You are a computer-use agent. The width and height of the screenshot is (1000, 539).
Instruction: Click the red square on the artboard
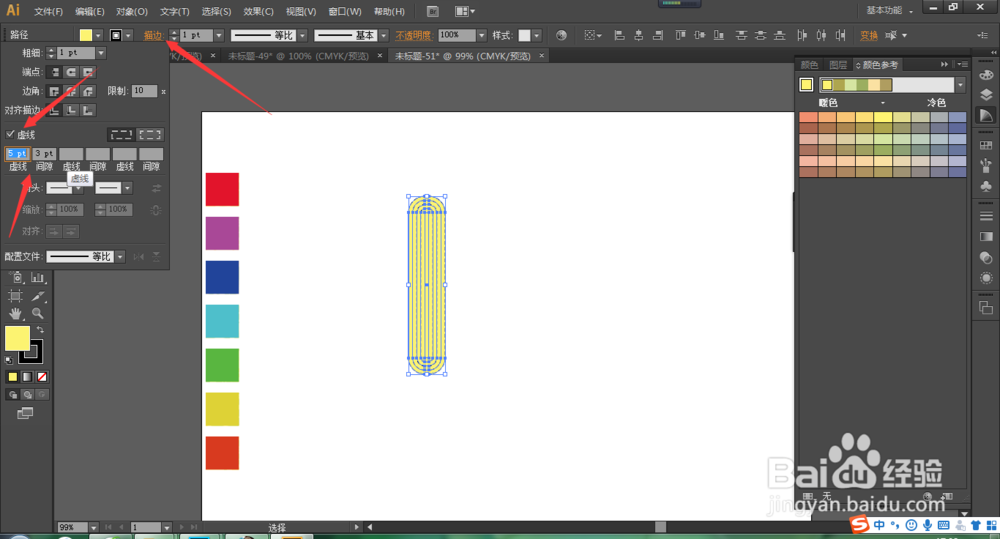pos(222,189)
